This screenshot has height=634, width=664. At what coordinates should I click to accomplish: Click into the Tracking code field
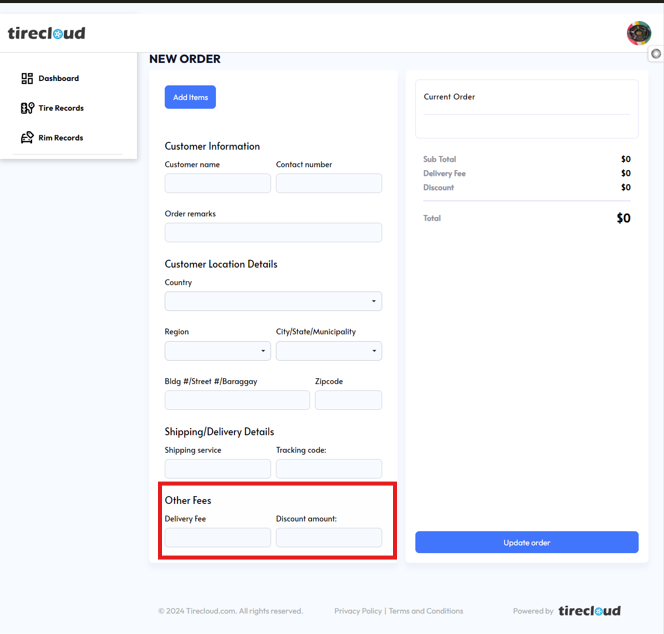(328, 468)
